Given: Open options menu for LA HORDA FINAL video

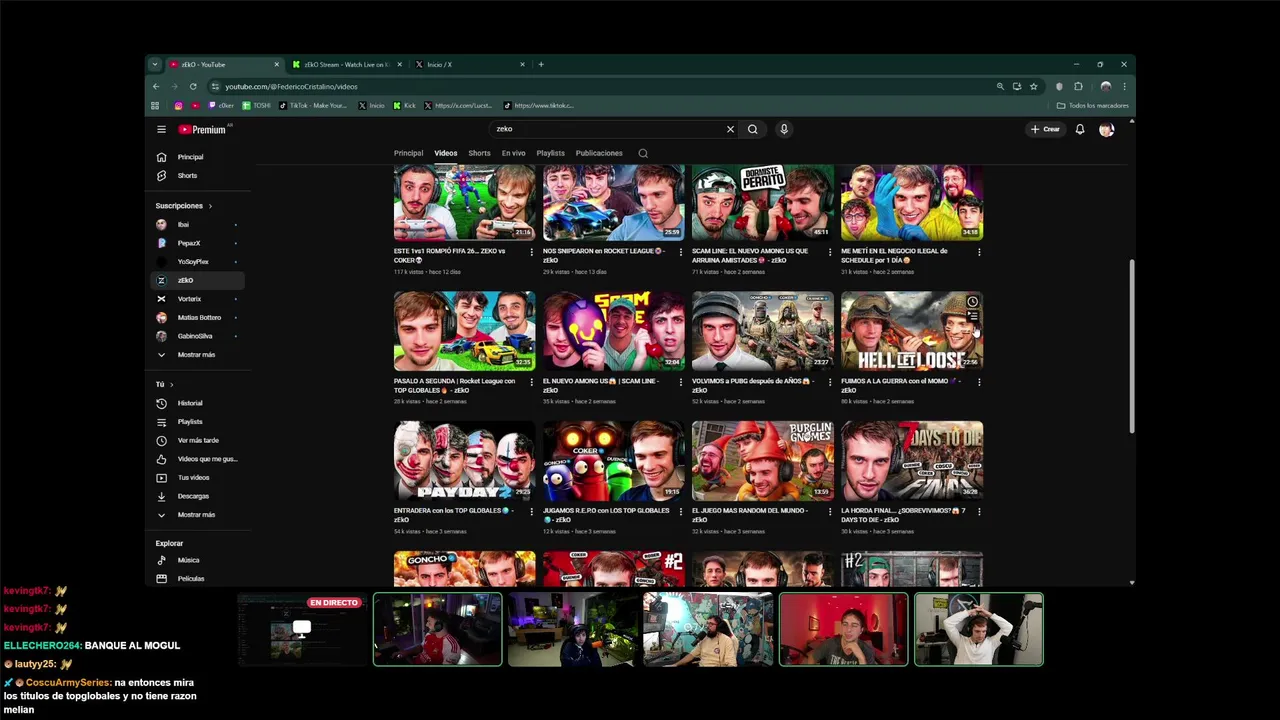Looking at the screenshot, I should click(979, 512).
